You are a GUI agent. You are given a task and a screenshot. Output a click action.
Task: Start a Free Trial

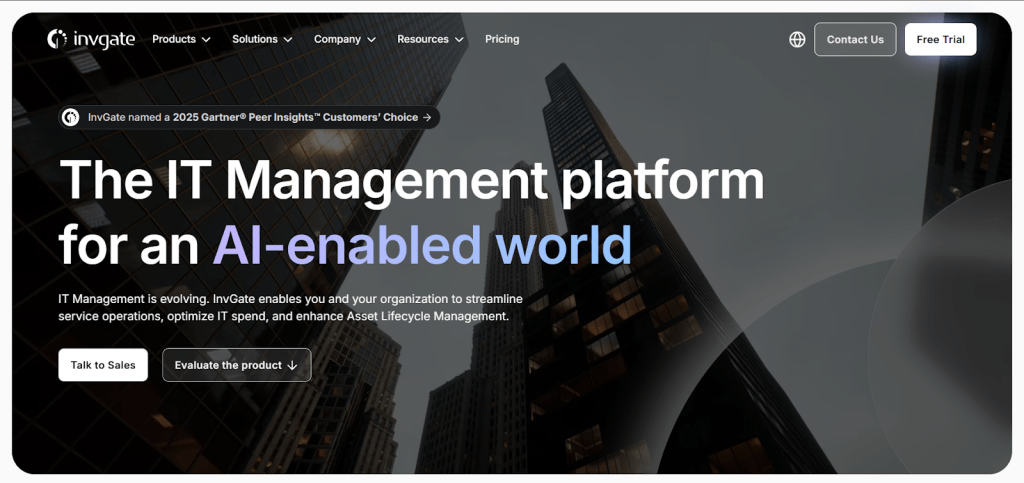(x=940, y=40)
